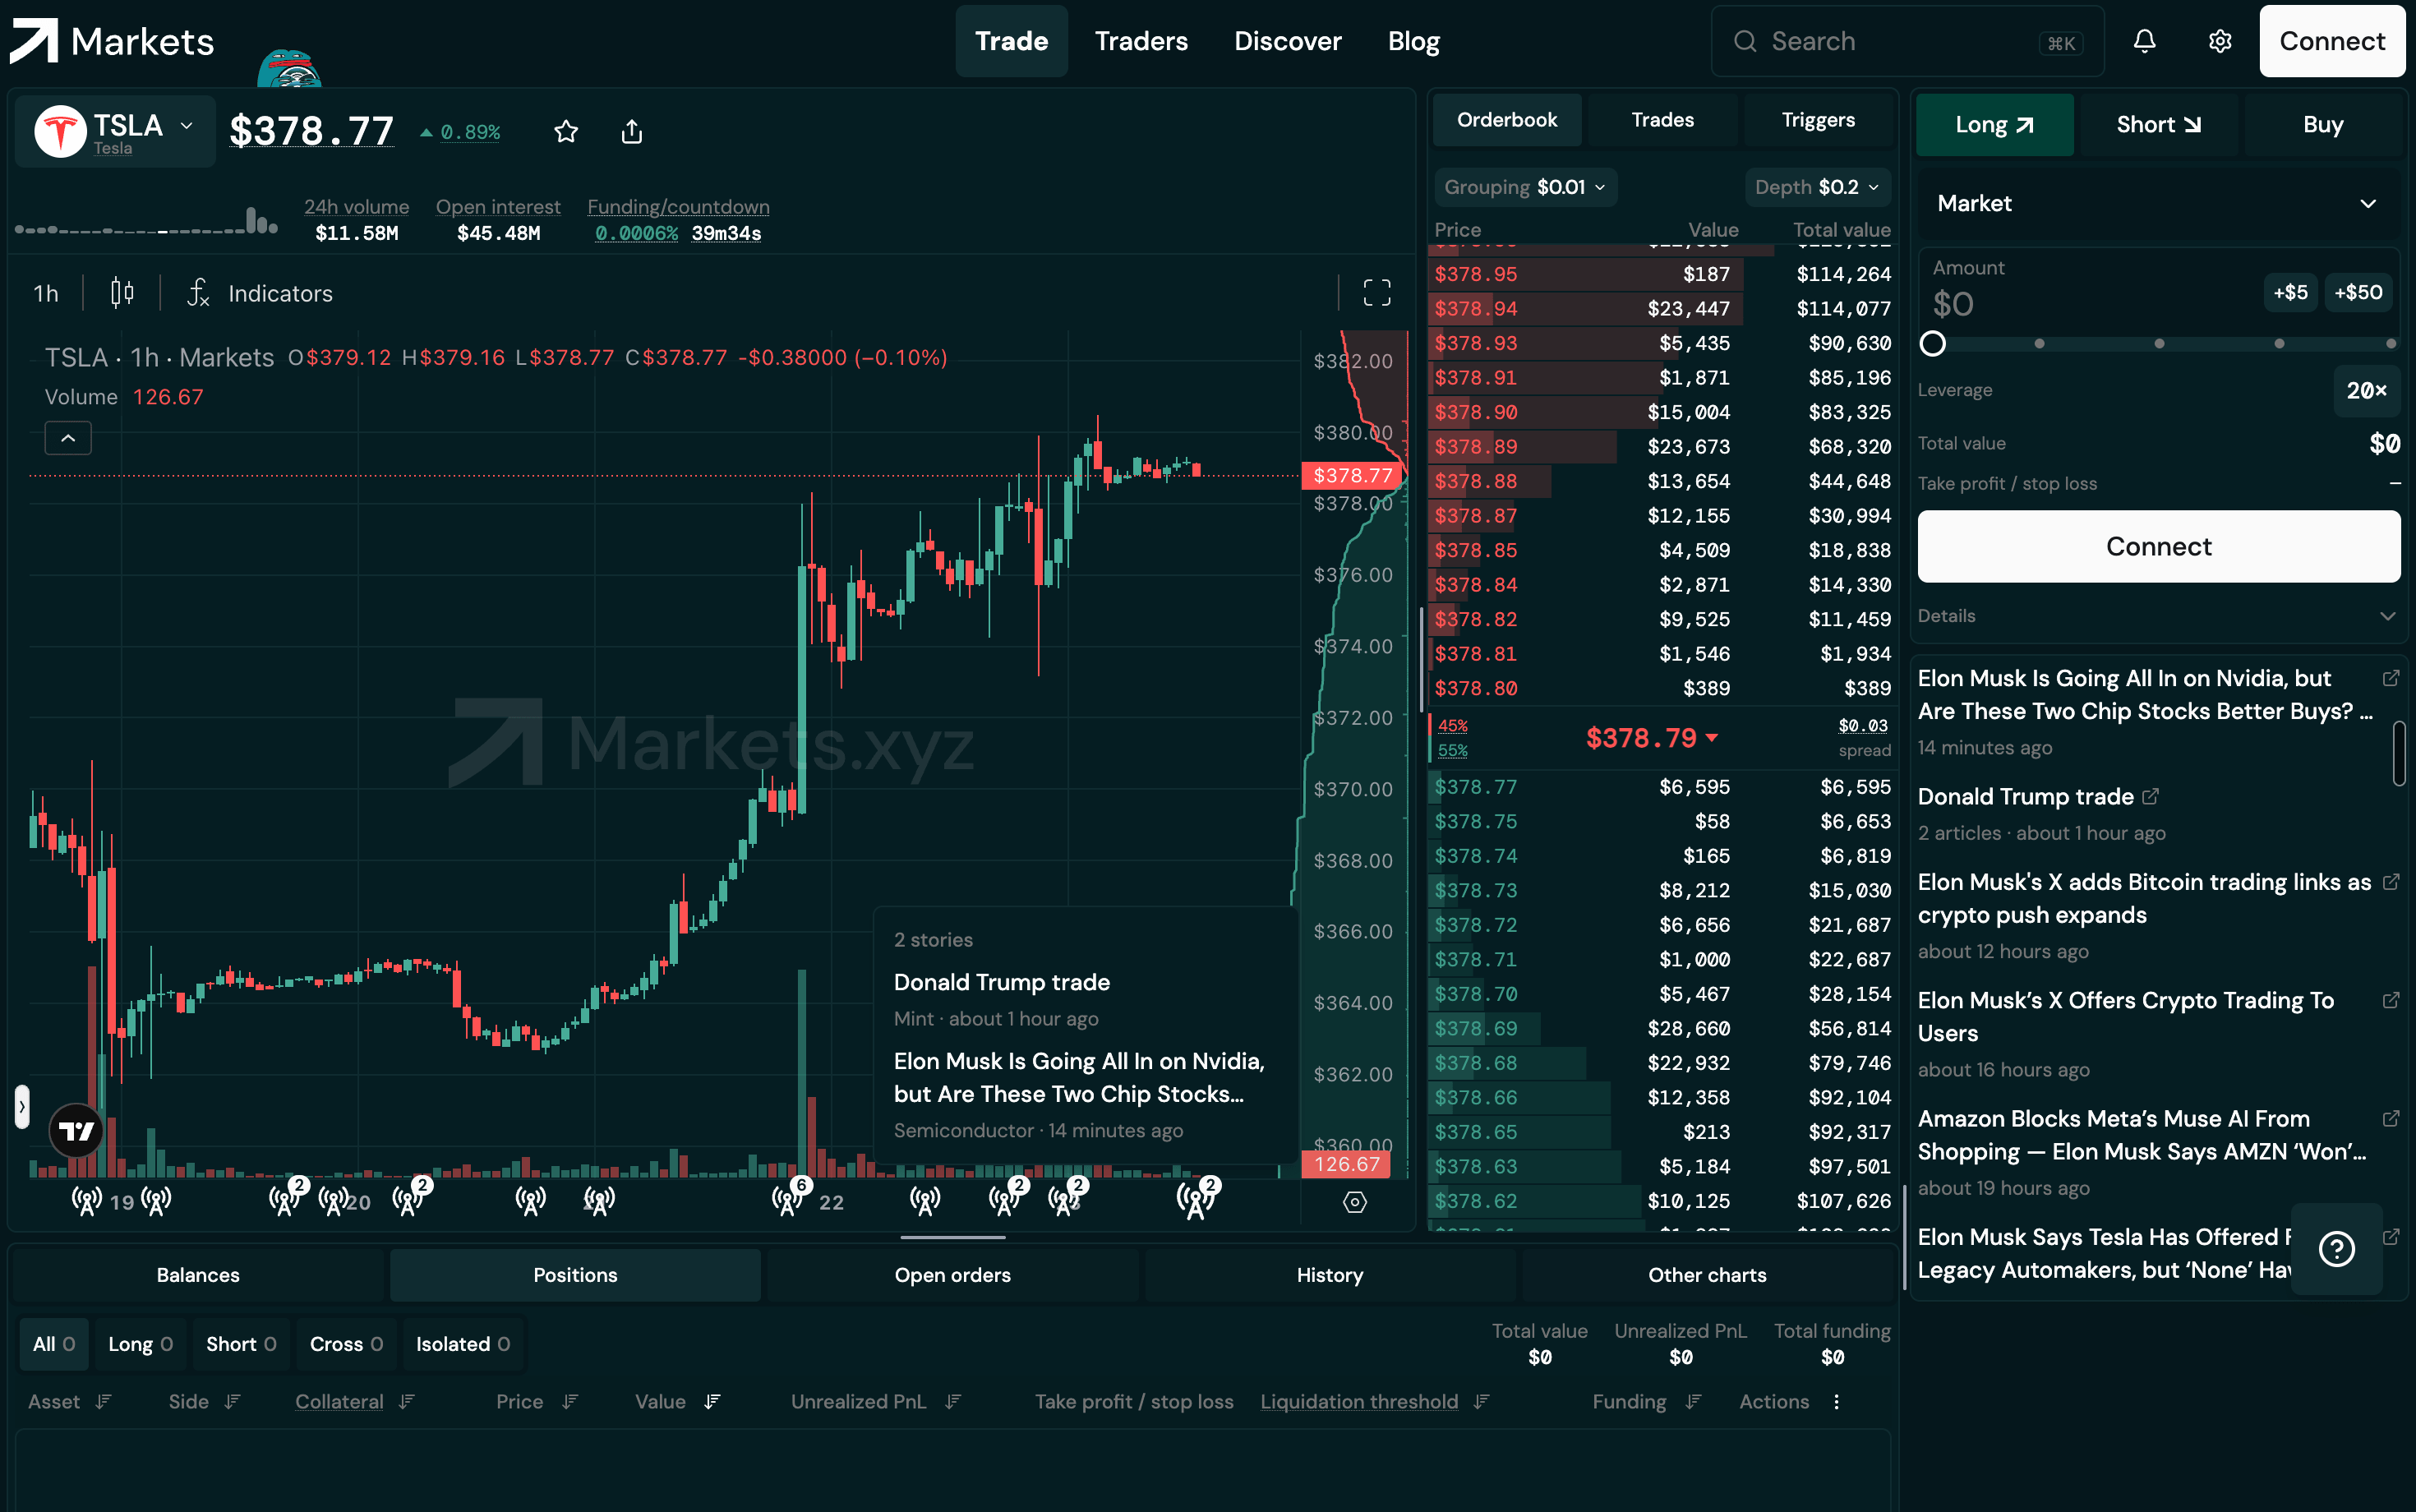
Task: Open chart settings hexagon icon
Action: (x=1354, y=1202)
